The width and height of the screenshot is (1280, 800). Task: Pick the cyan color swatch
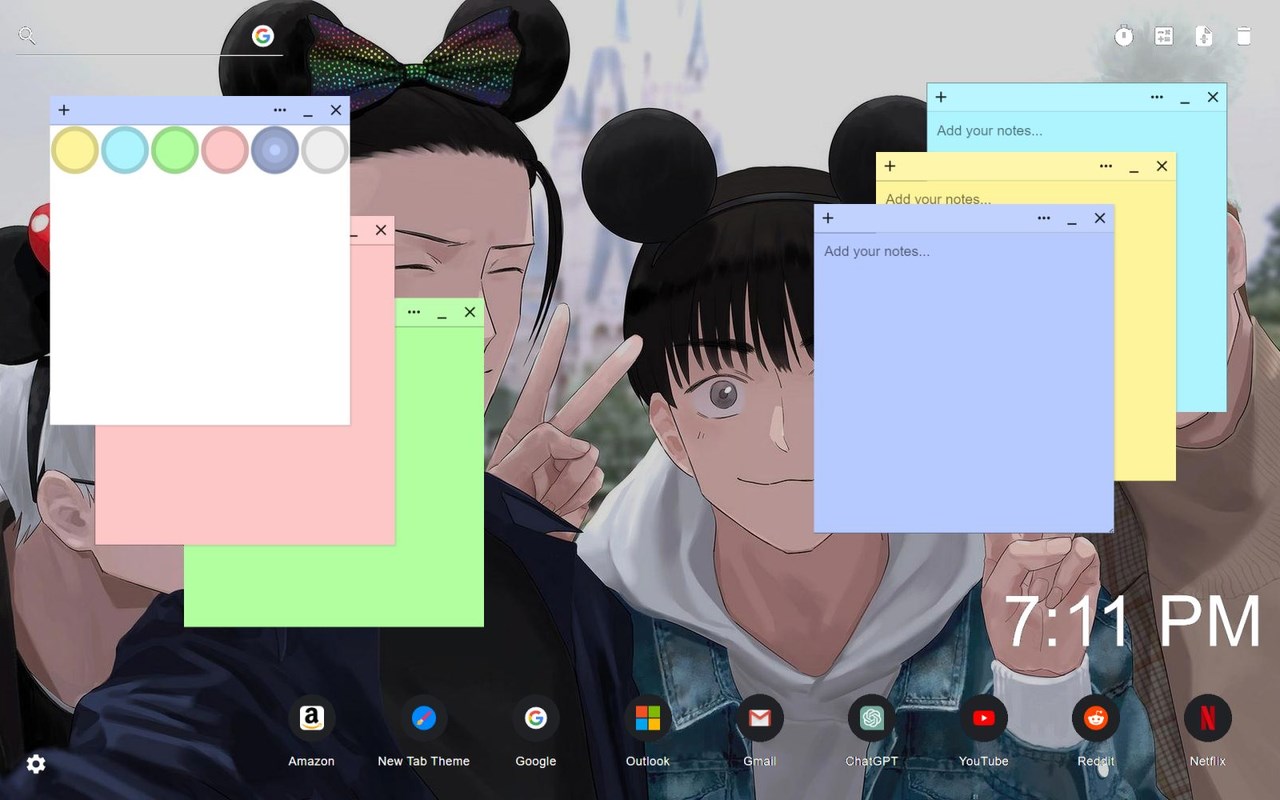tap(125, 150)
